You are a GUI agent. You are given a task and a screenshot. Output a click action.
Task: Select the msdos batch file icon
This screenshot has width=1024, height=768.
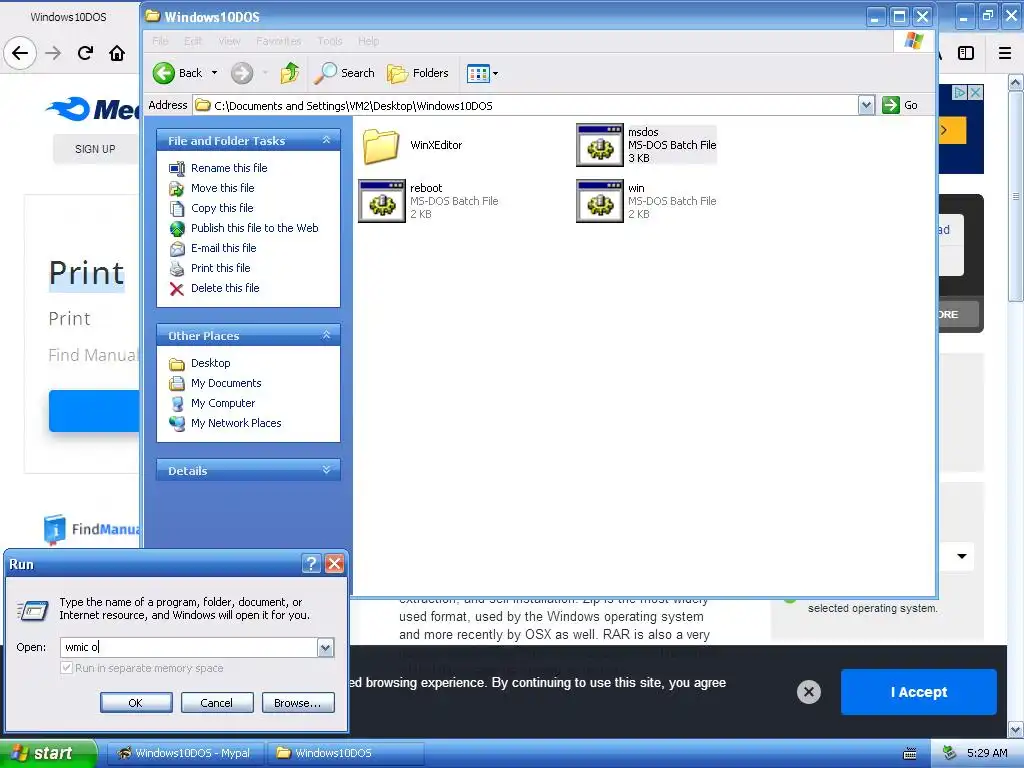click(600, 145)
